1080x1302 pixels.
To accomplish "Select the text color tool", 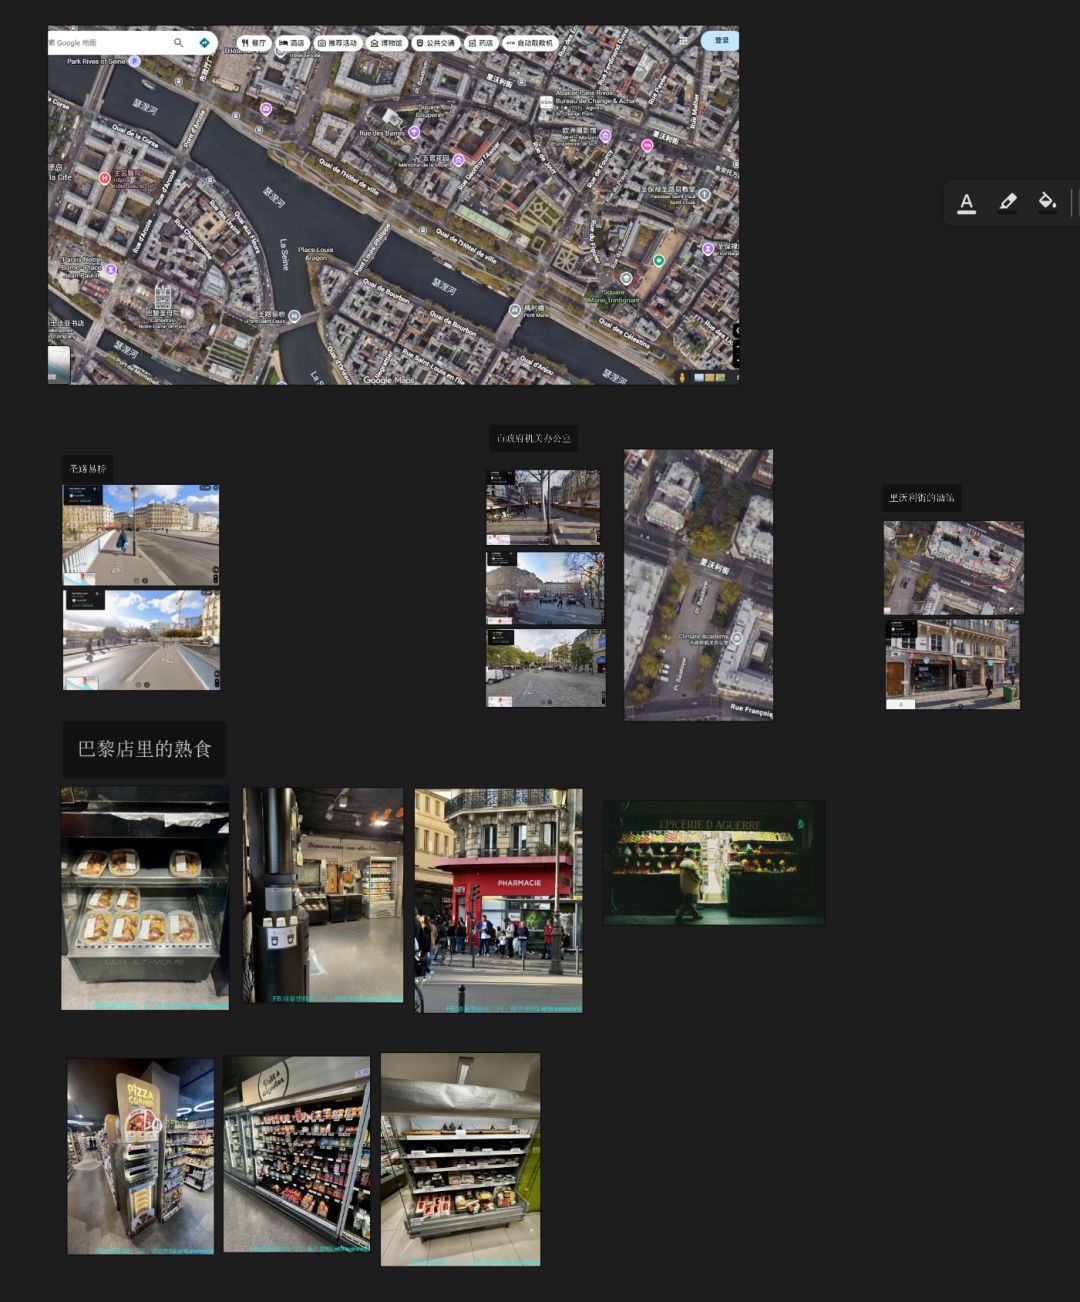I will [x=966, y=203].
